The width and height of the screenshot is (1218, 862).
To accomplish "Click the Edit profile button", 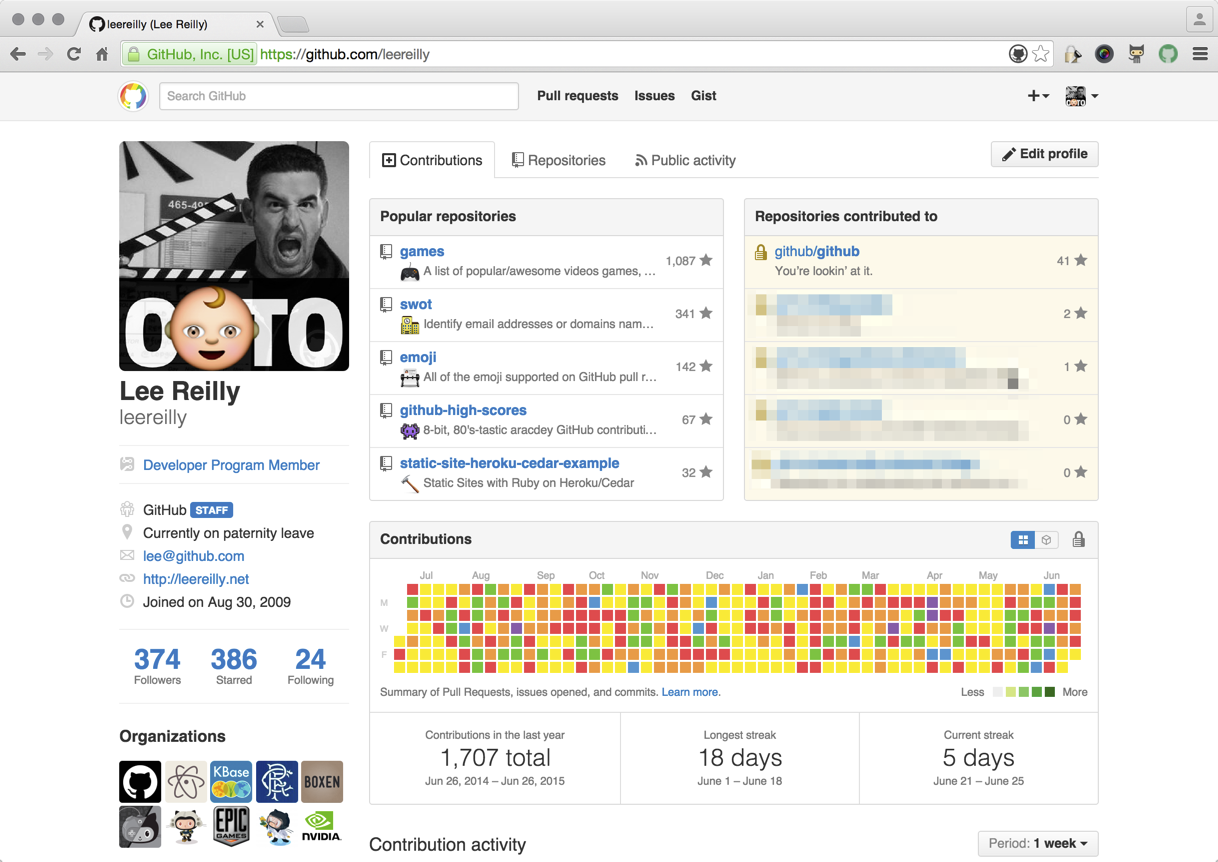I will click(1045, 154).
